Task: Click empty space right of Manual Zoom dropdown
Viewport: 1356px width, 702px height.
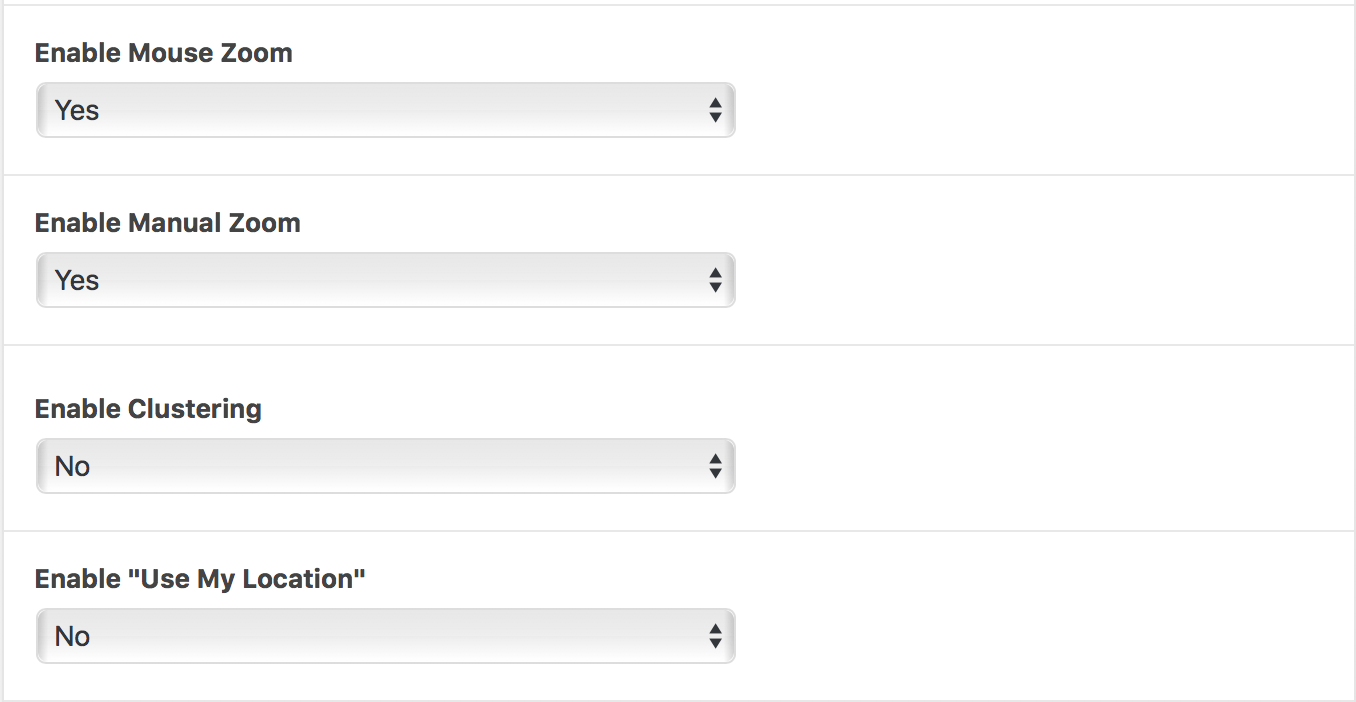Action: (x=1040, y=280)
